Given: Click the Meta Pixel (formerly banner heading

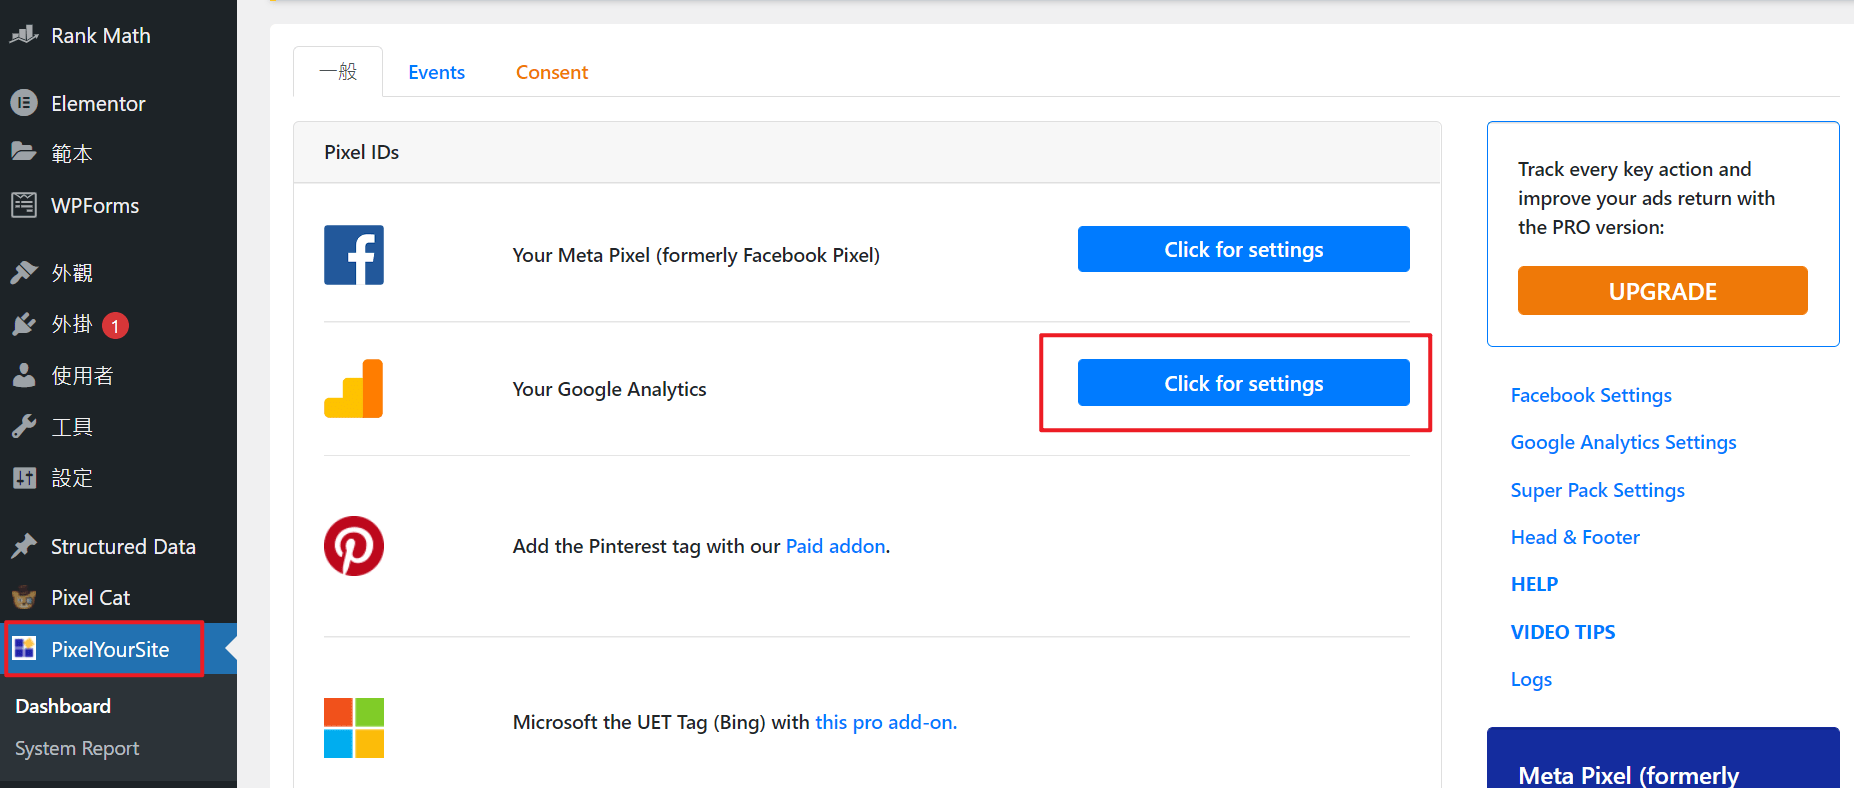Looking at the screenshot, I should point(1628,775).
